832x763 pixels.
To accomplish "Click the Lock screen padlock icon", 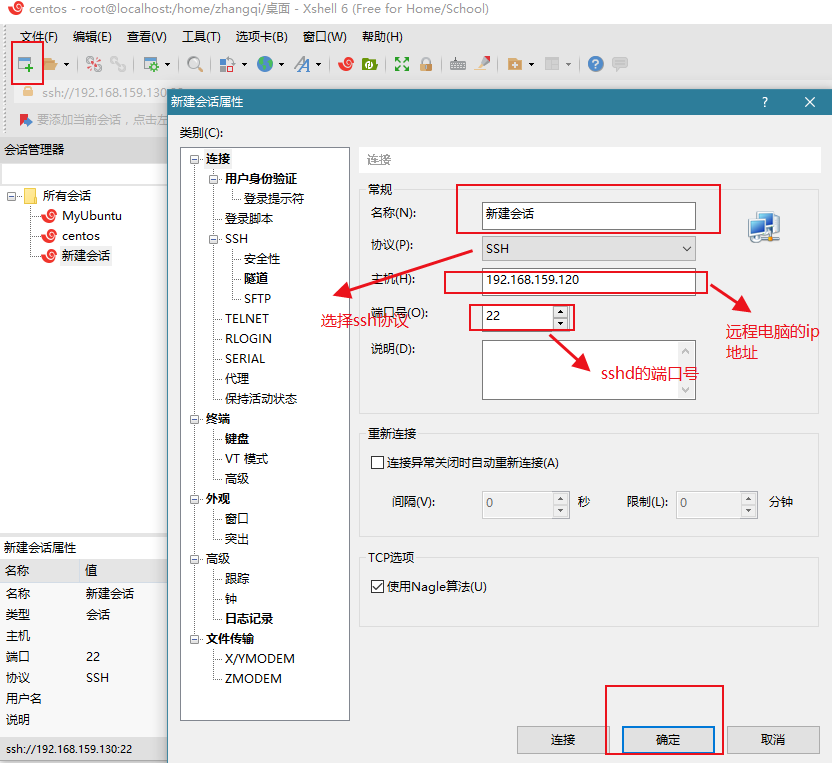I will point(426,64).
